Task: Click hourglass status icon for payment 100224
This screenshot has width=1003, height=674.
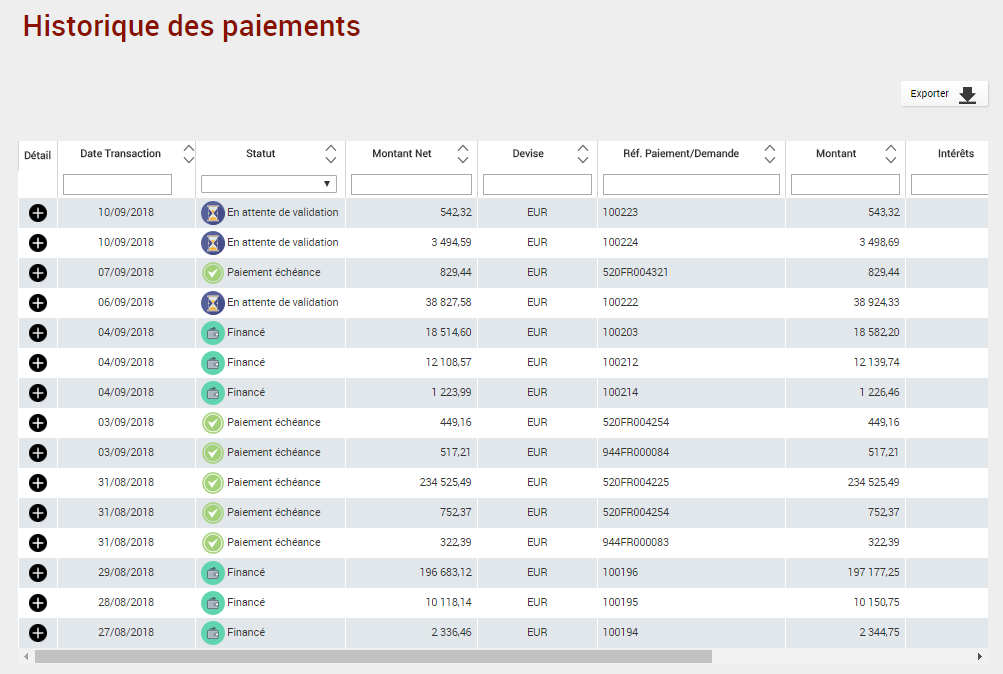Action: 213,243
